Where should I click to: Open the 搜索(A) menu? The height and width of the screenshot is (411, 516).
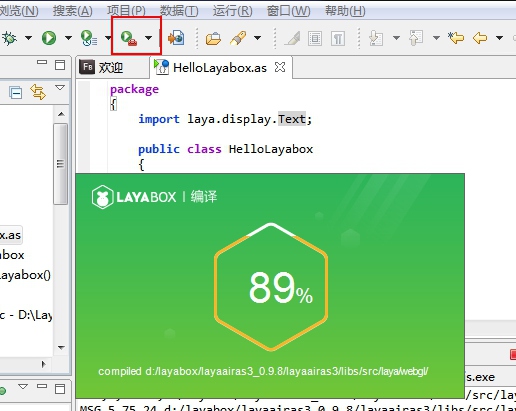(x=73, y=11)
